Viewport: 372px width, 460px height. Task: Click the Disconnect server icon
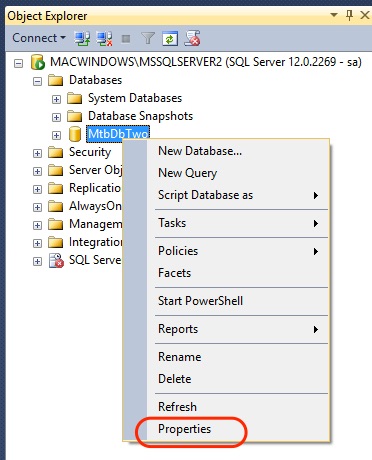[x=104, y=39]
